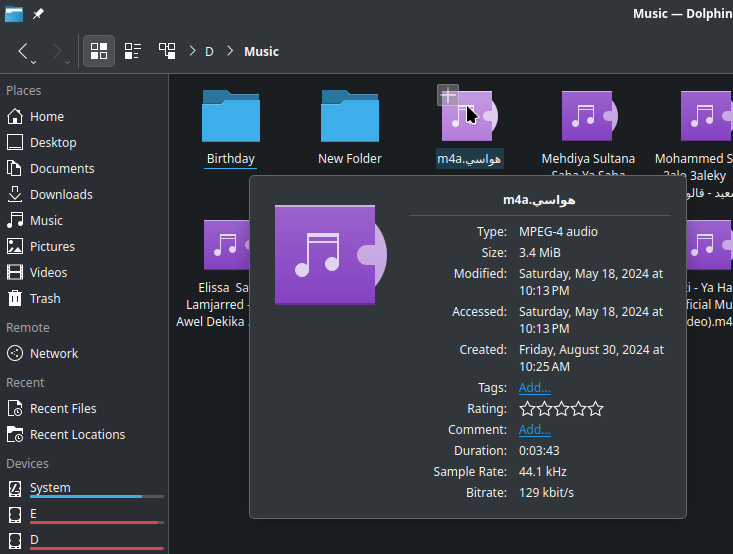Open Network under Remote

point(84,353)
